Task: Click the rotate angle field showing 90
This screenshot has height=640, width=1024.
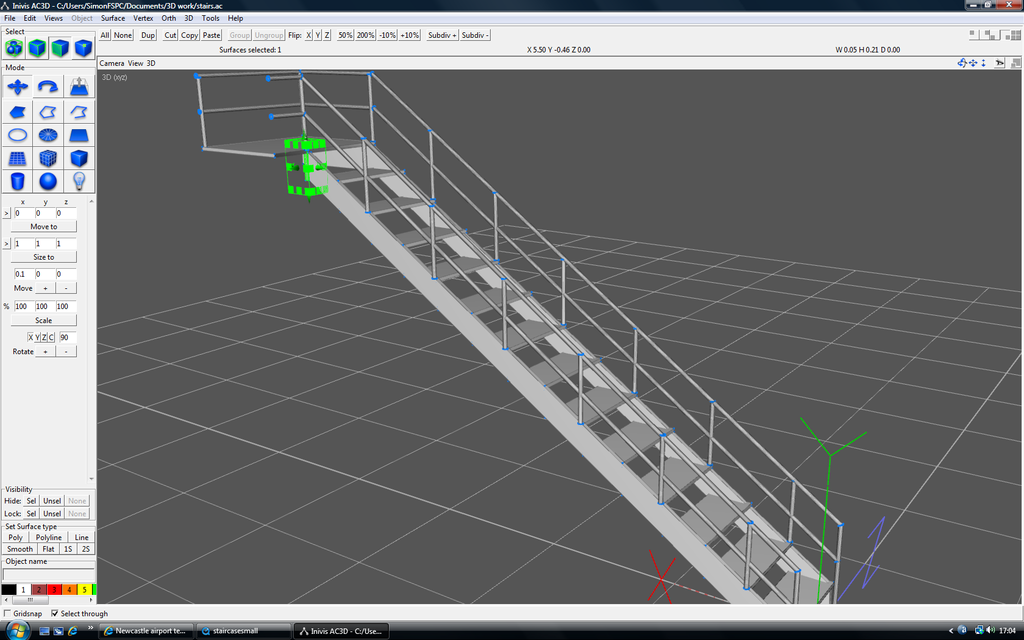Action: (67, 337)
